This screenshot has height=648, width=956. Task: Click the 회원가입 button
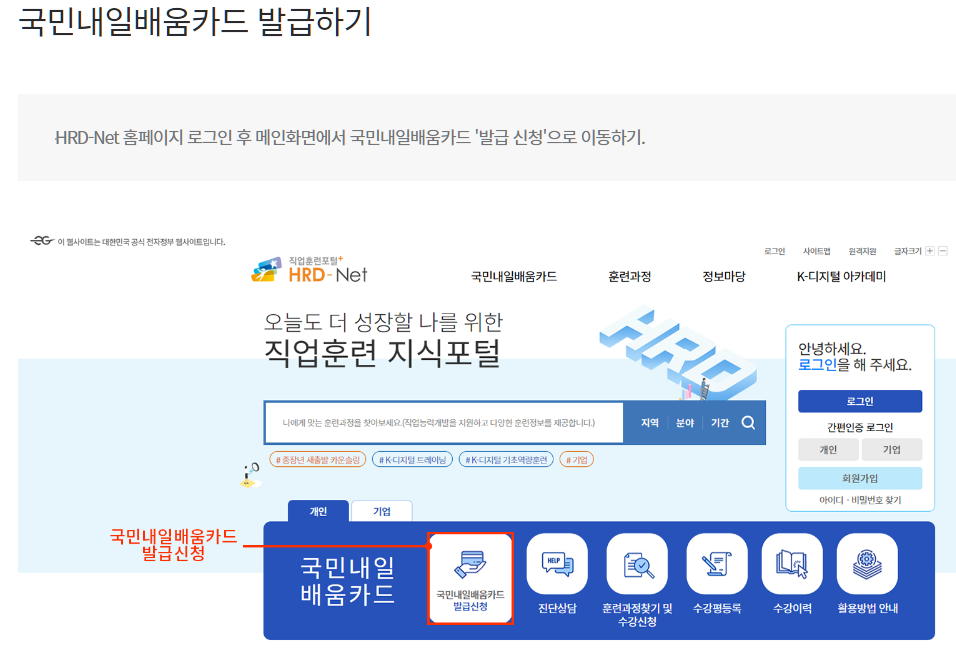(860, 479)
